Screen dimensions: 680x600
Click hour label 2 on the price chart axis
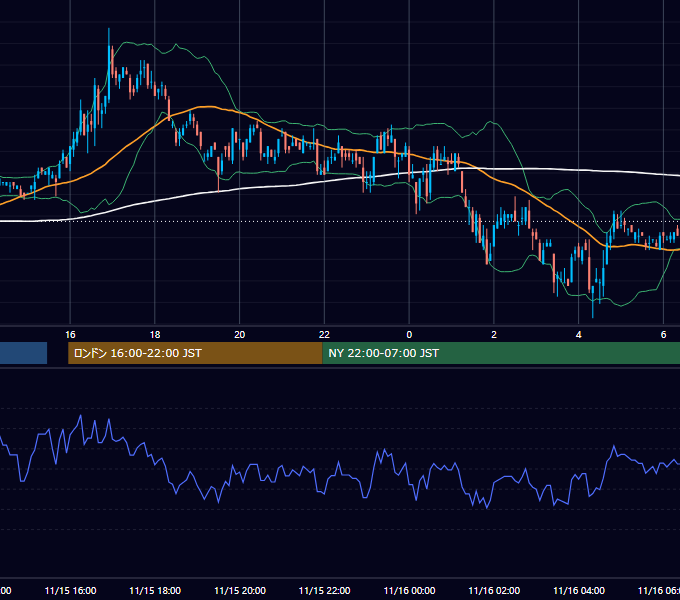[494, 335]
